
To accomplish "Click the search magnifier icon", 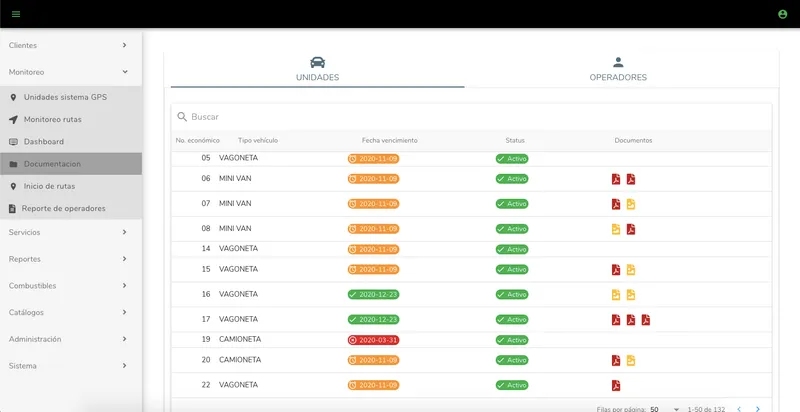I will click(182, 117).
